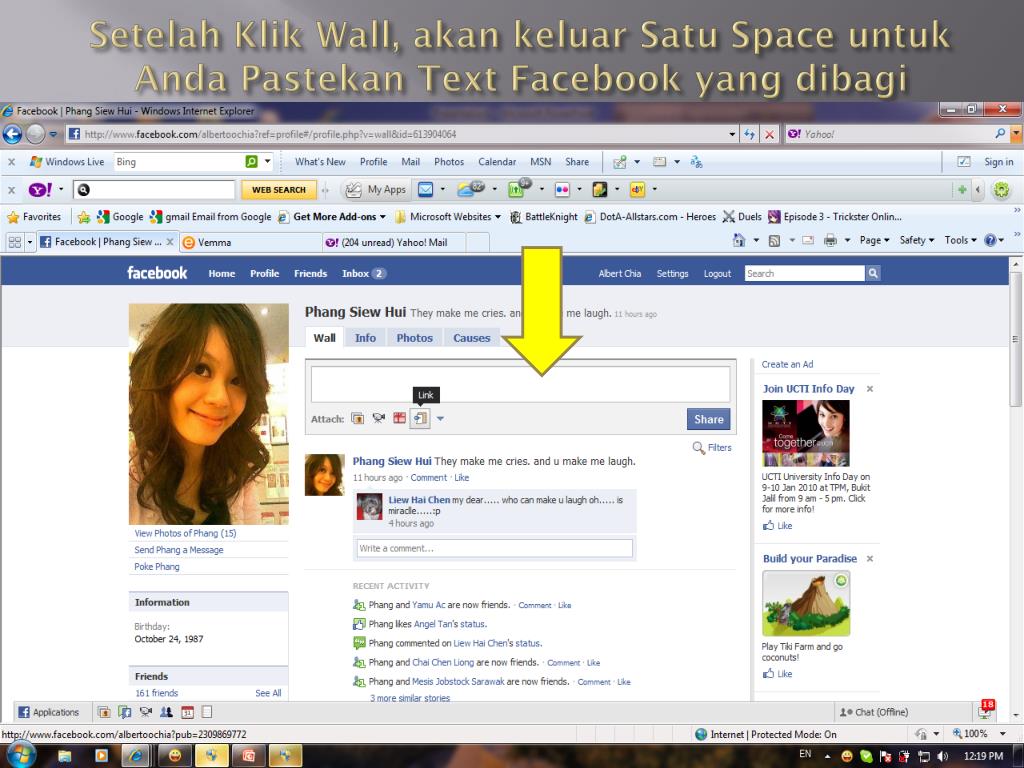Click the blue Share button

point(709,419)
